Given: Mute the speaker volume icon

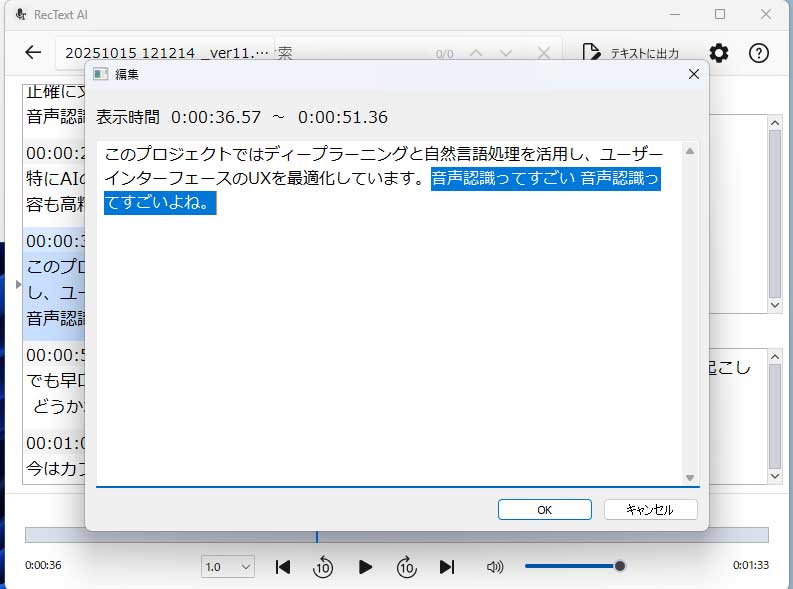Looking at the screenshot, I should (x=495, y=567).
